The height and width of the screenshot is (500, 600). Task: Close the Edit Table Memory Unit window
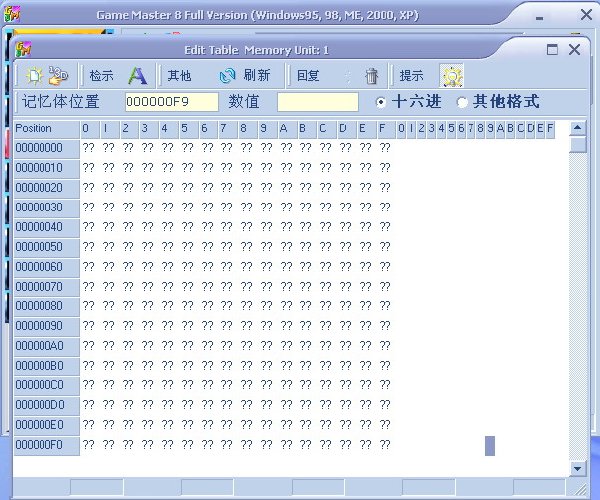(x=574, y=49)
